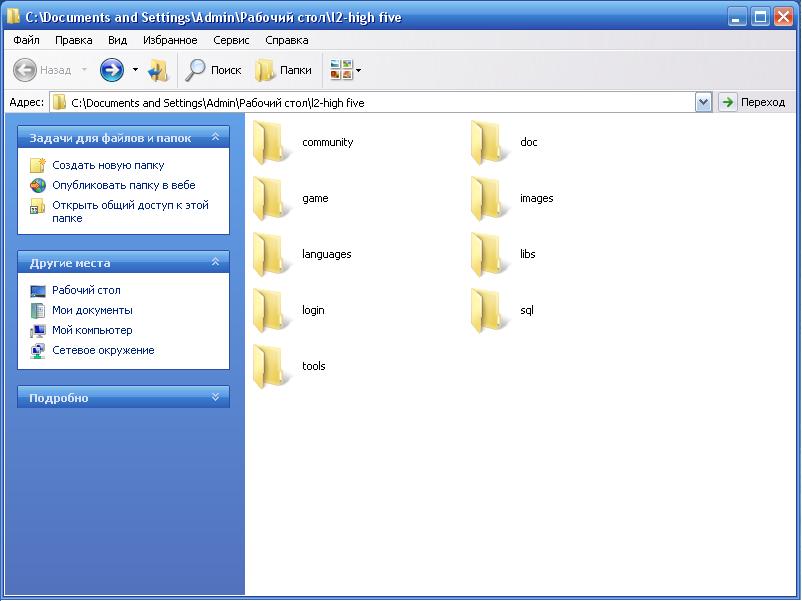
Task: Go to Рабочий стол link
Action: [x=86, y=291]
